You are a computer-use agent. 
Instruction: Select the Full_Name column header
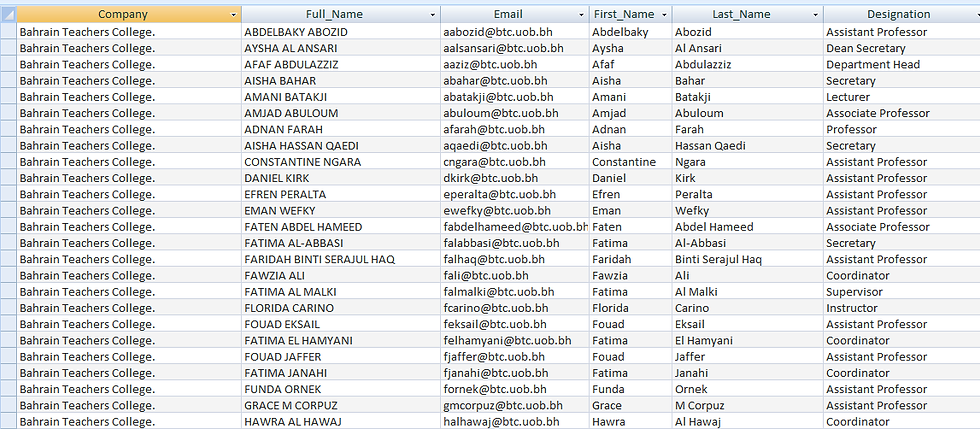coord(341,14)
